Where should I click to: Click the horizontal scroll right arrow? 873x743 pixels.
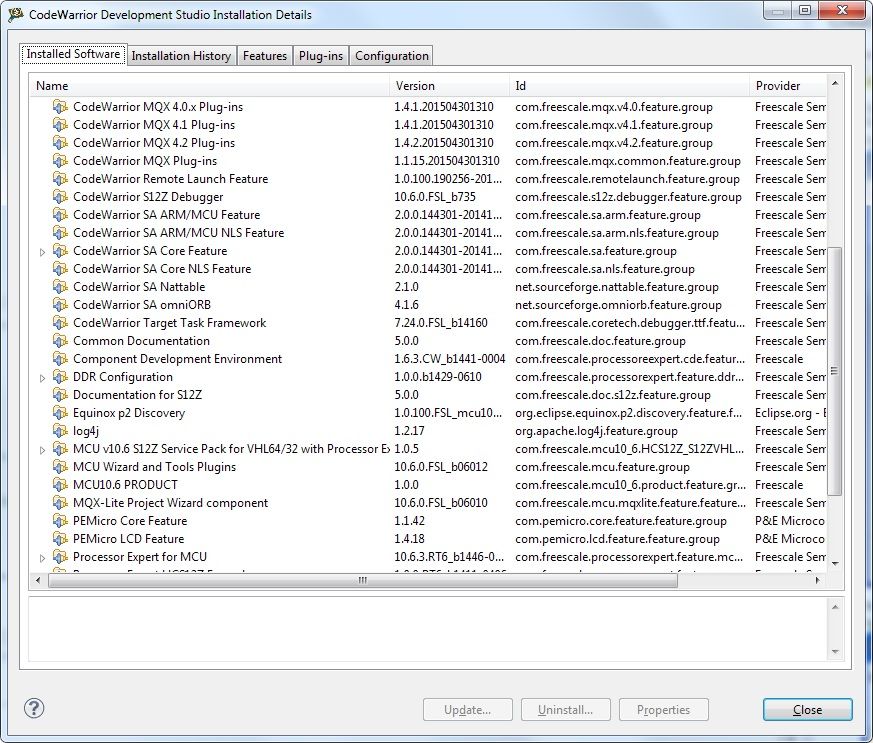point(817,580)
